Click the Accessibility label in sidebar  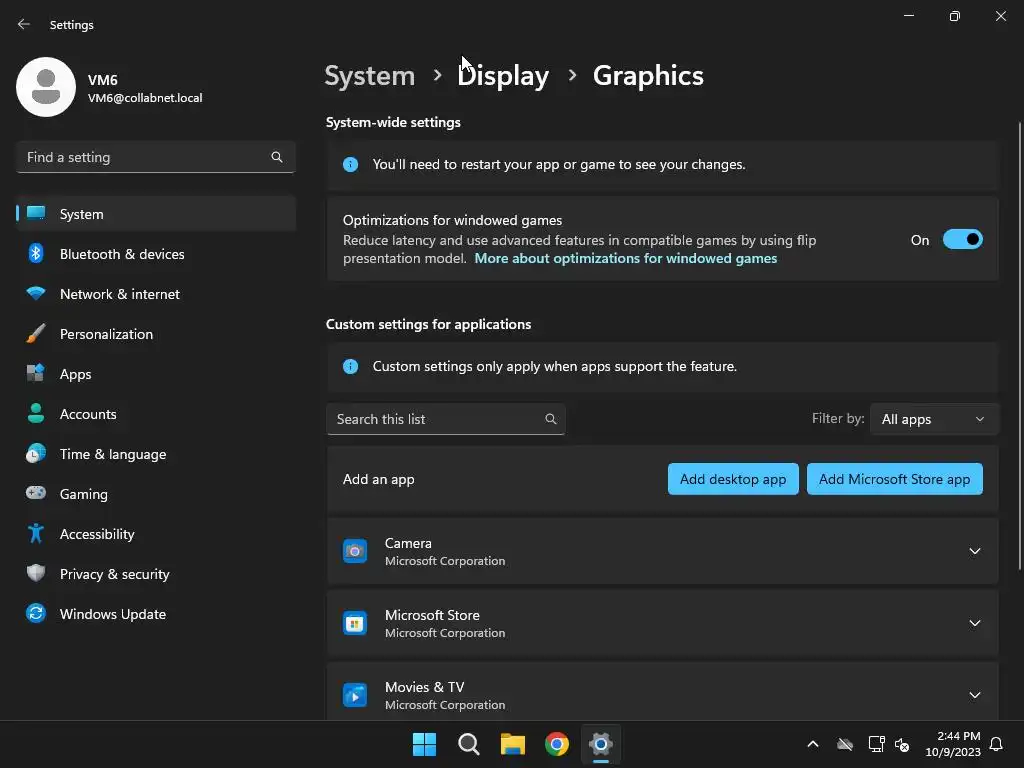[97, 534]
